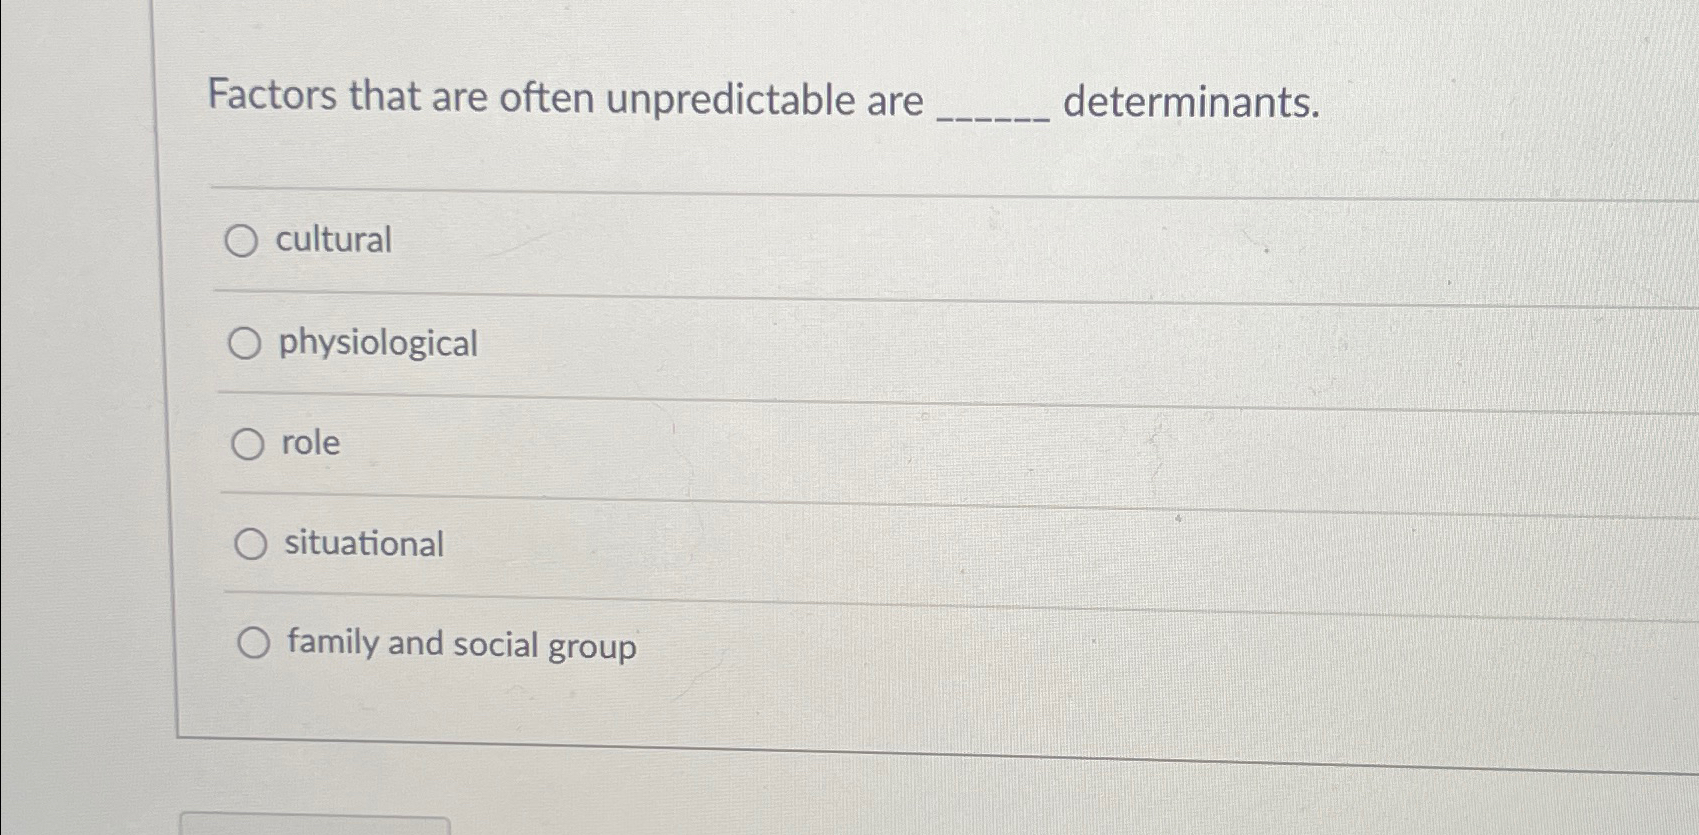Select the physiological radio button

pos(243,342)
